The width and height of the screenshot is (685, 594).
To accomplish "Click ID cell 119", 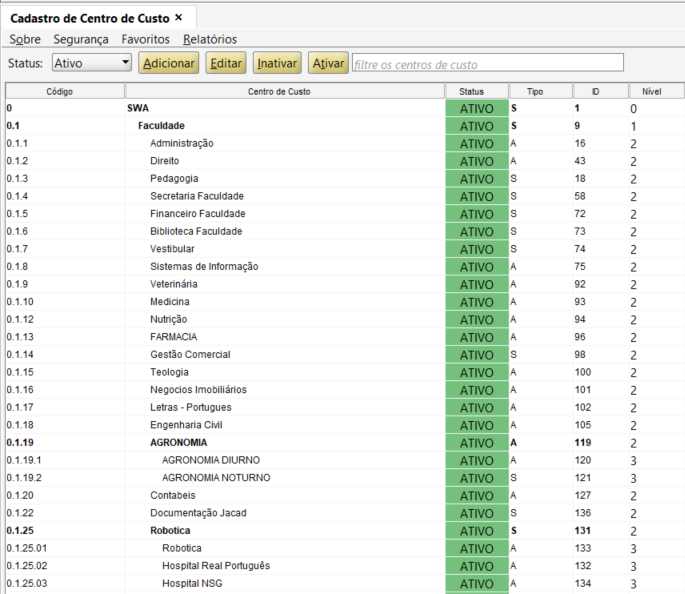I will pyautogui.click(x=601, y=442).
